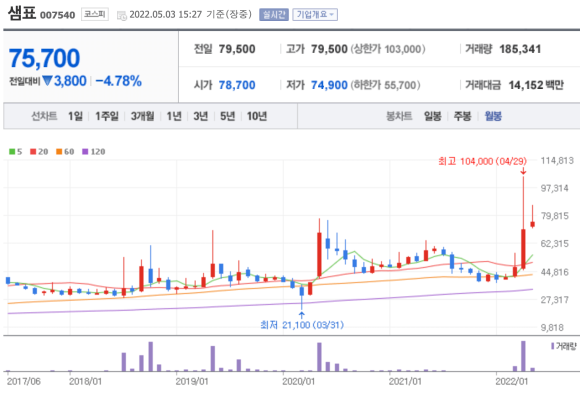Click the current price 75,700
The image size is (580, 393).
pyautogui.click(x=44, y=58)
